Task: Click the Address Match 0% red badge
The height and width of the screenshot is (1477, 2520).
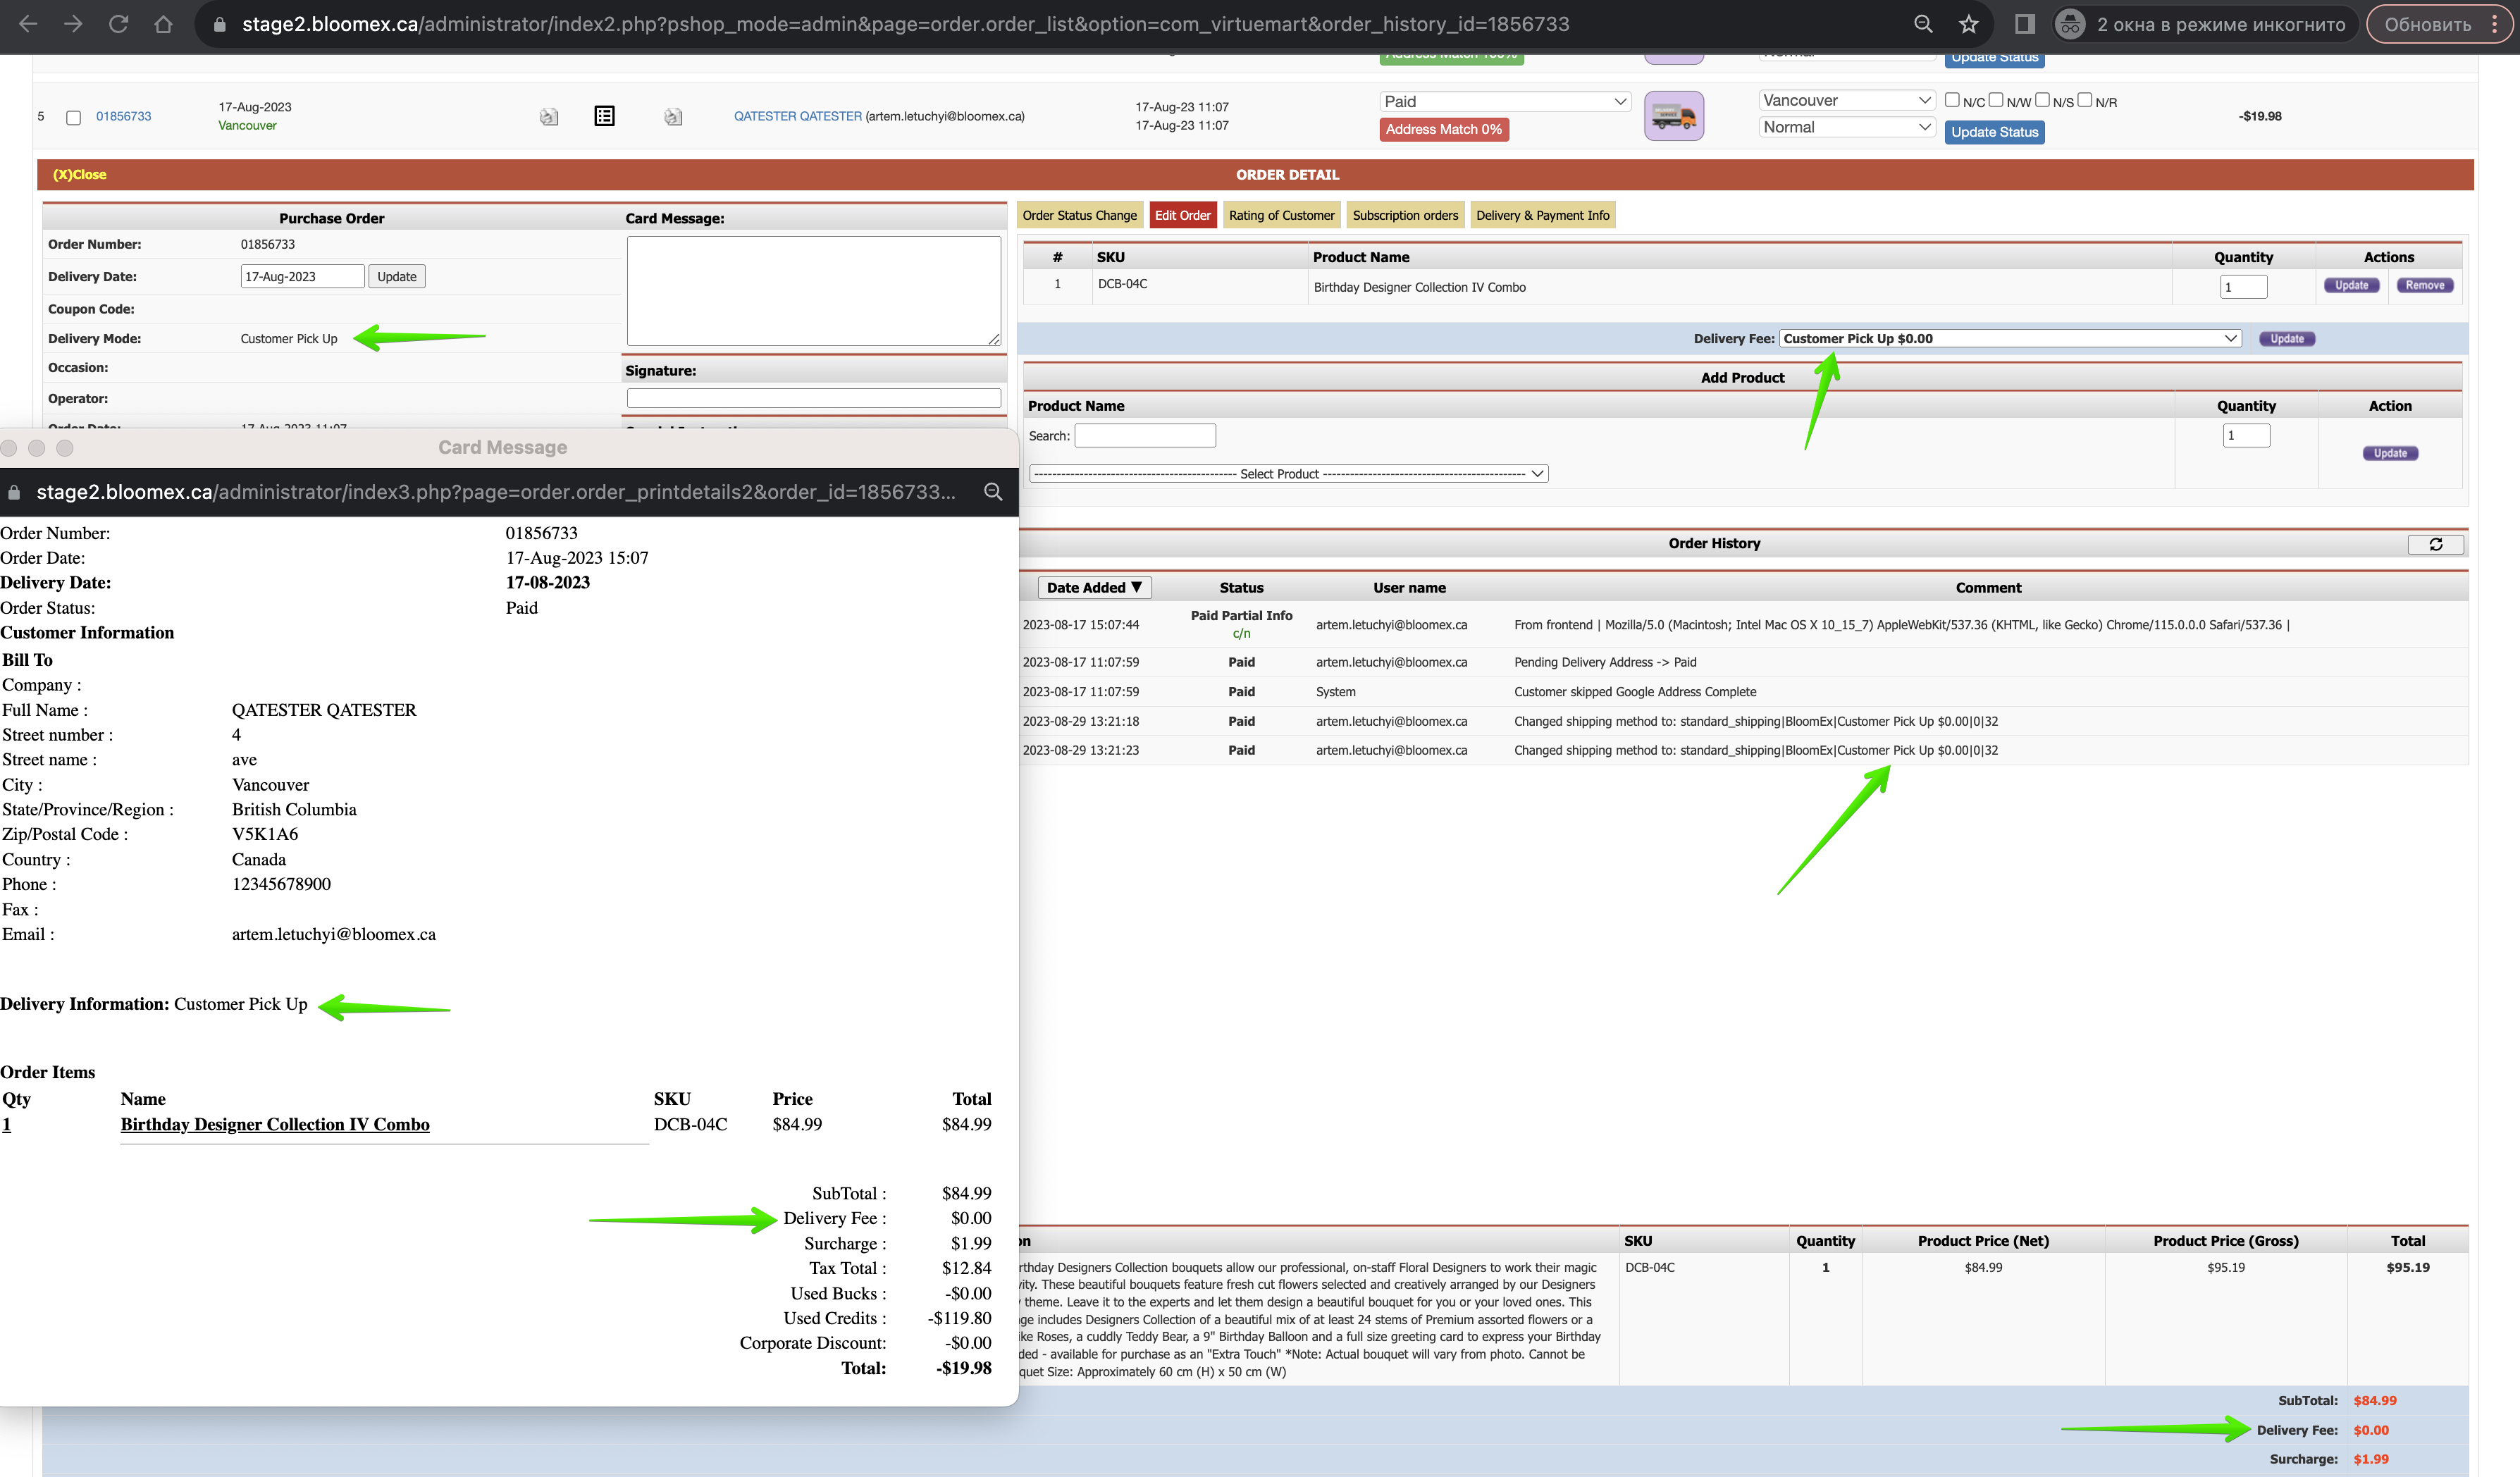Action: coord(1443,129)
